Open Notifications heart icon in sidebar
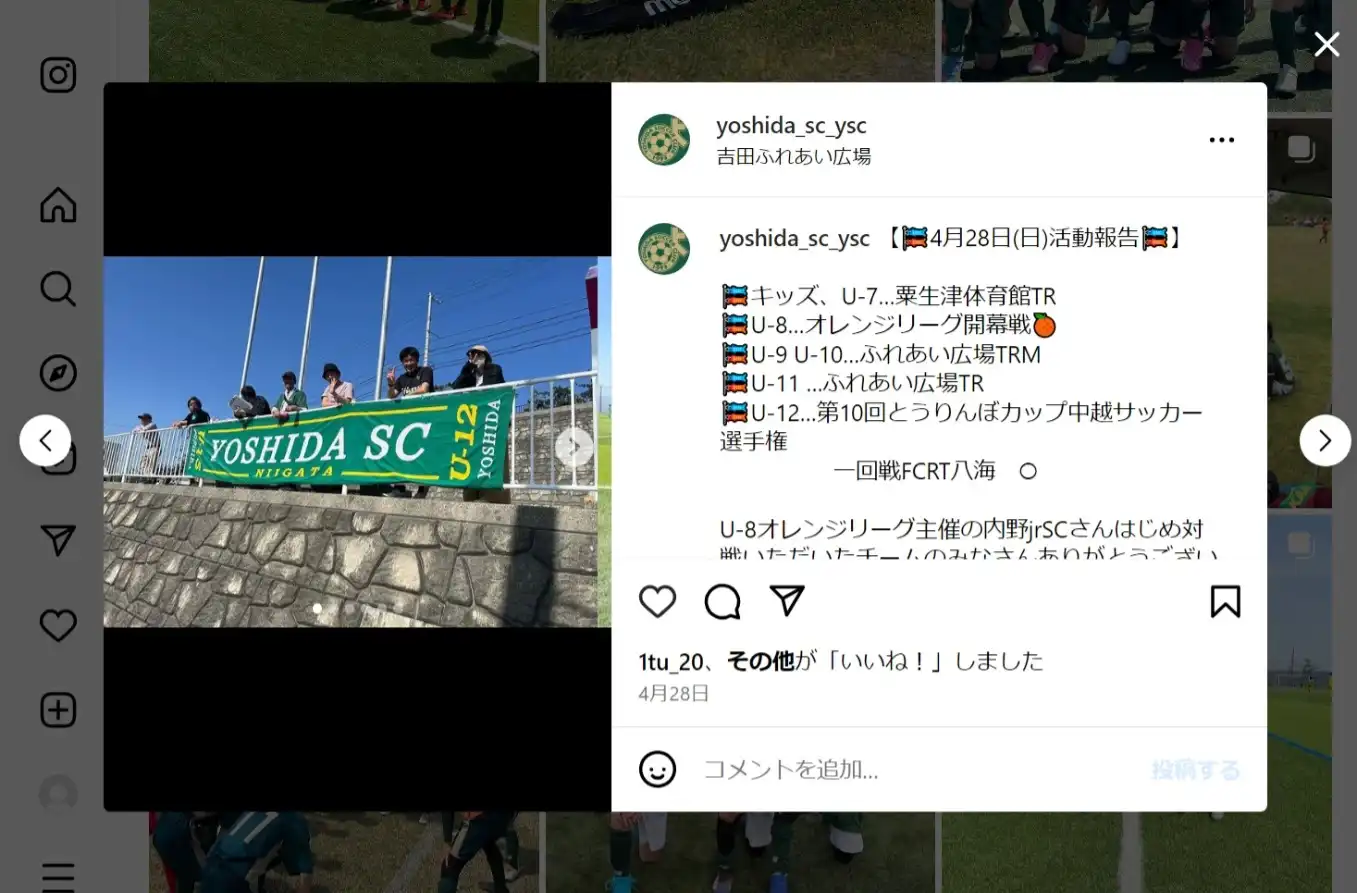 click(58, 625)
